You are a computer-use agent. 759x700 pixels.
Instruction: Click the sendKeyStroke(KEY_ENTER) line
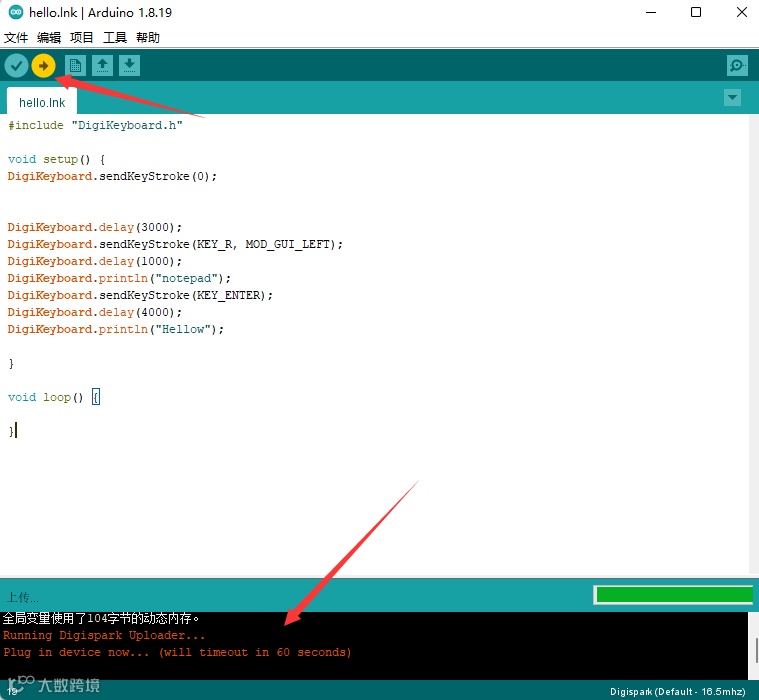tap(140, 295)
